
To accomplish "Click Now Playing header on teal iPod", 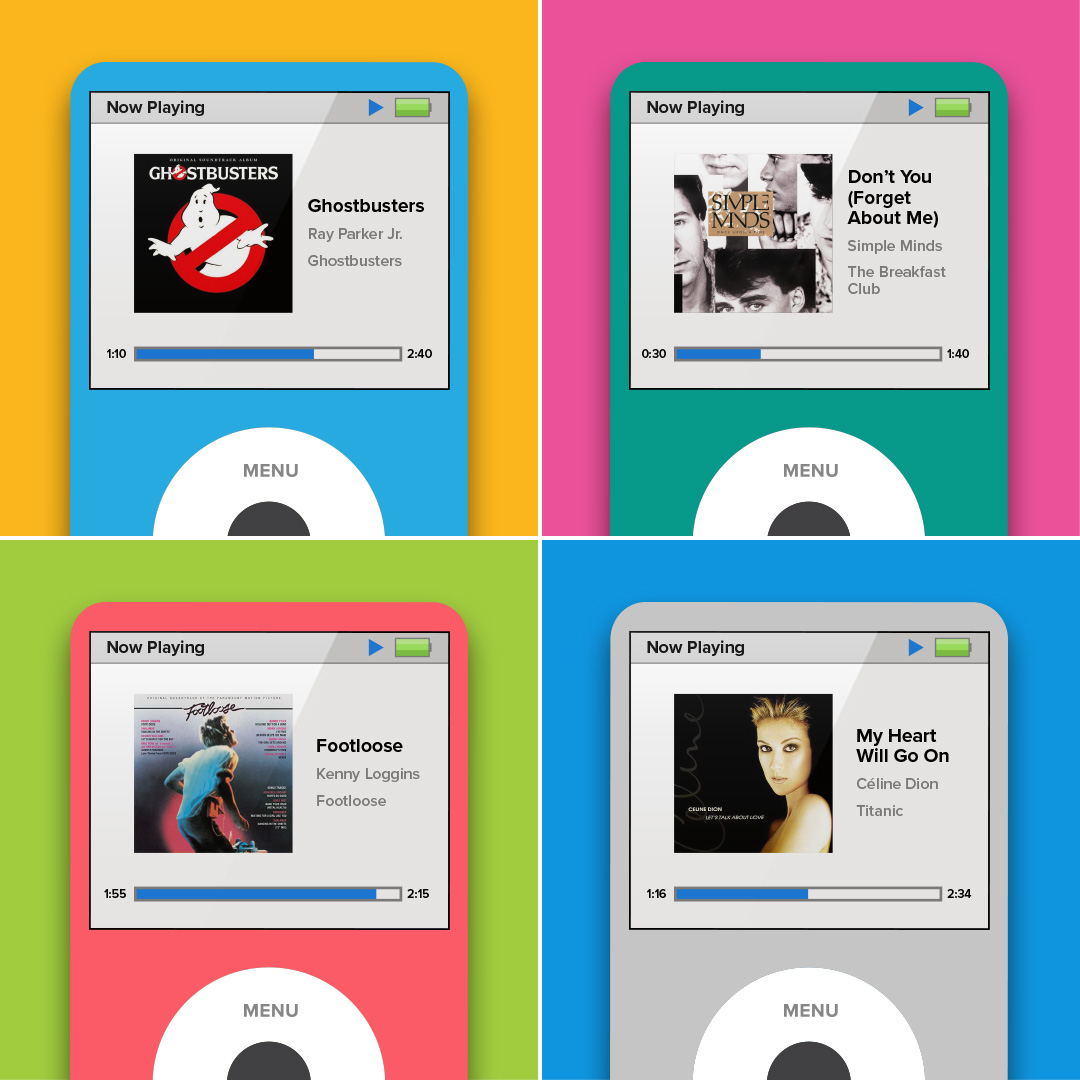I will tap(696, 107).
